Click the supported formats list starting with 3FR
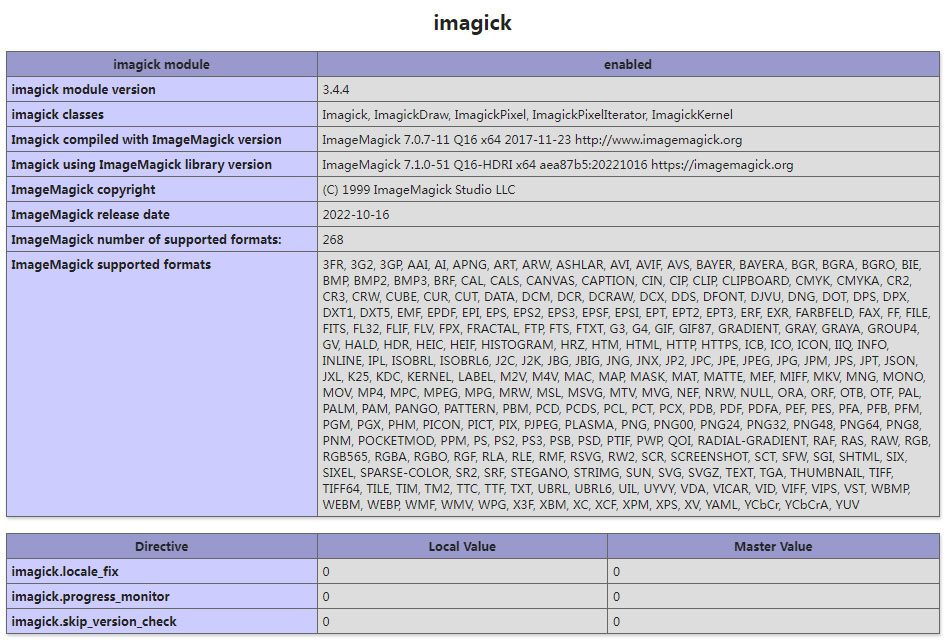 pos(626,384)
